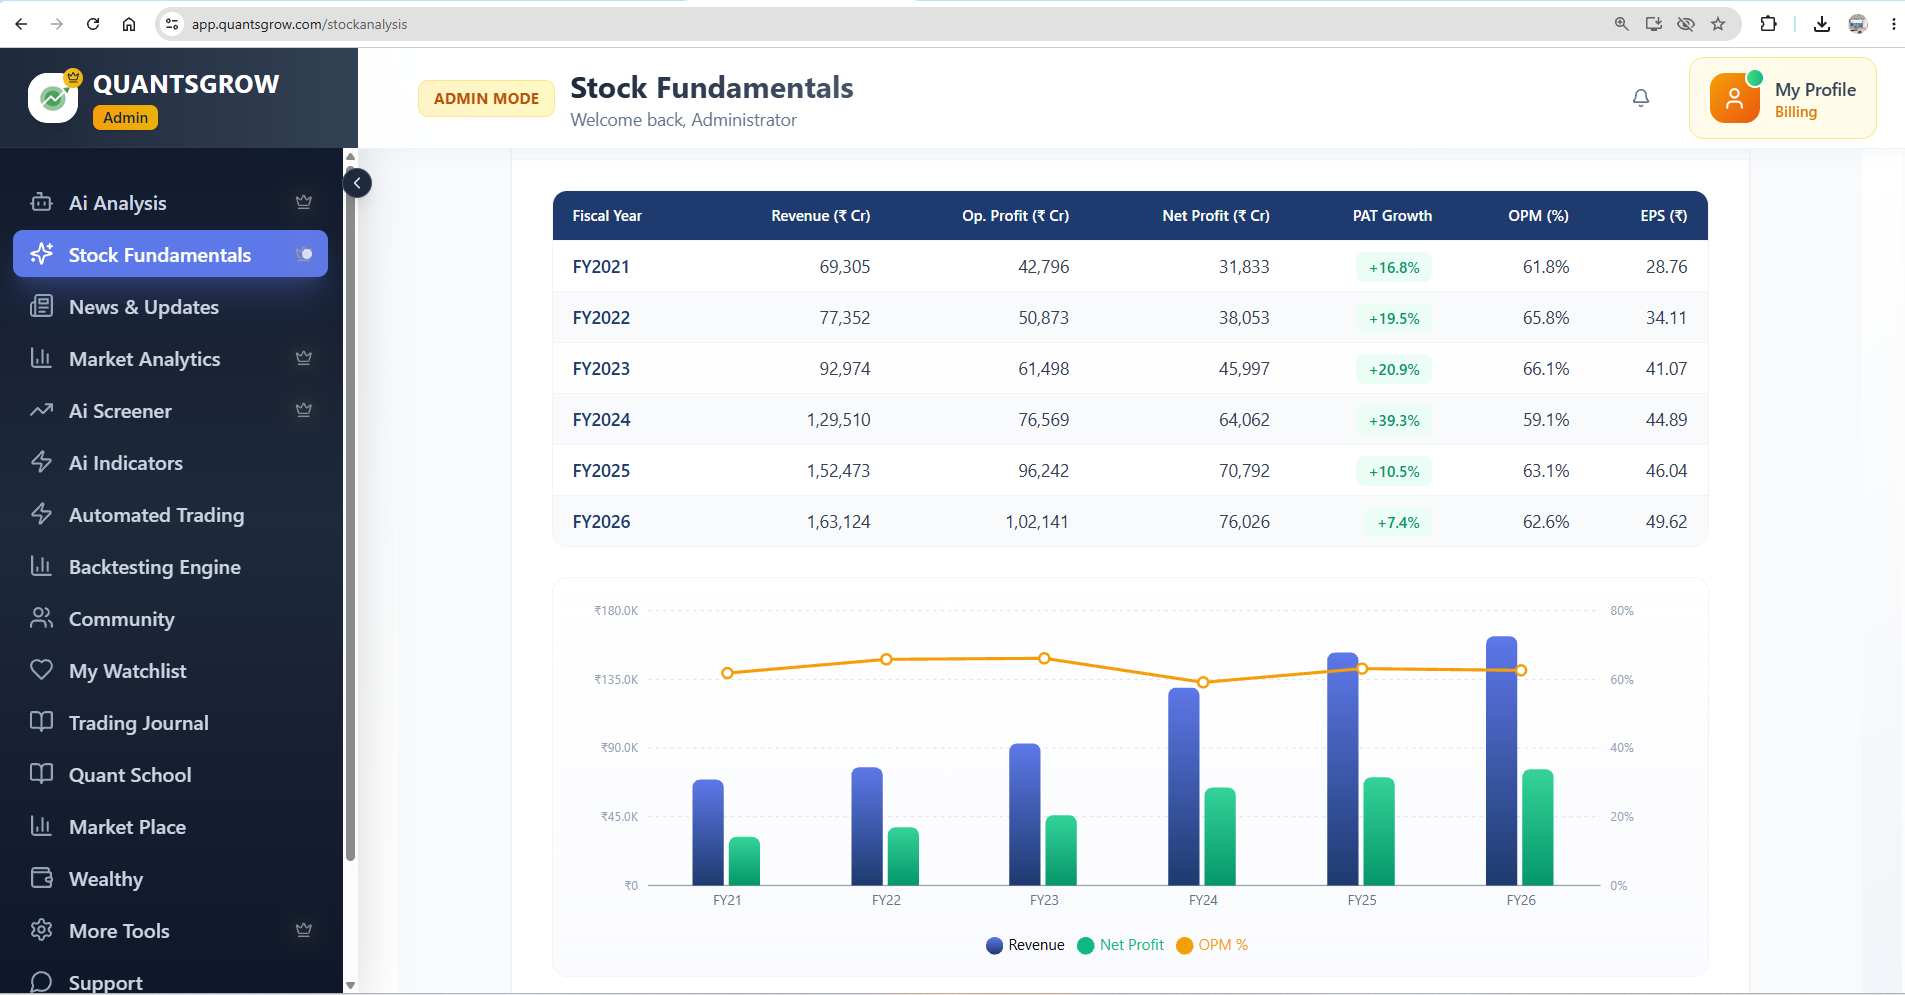Click the FY26 Revenue bar in chart
Viewport: 1905px width, 995px height.
pyautogui.click(x=1501, y=760)
